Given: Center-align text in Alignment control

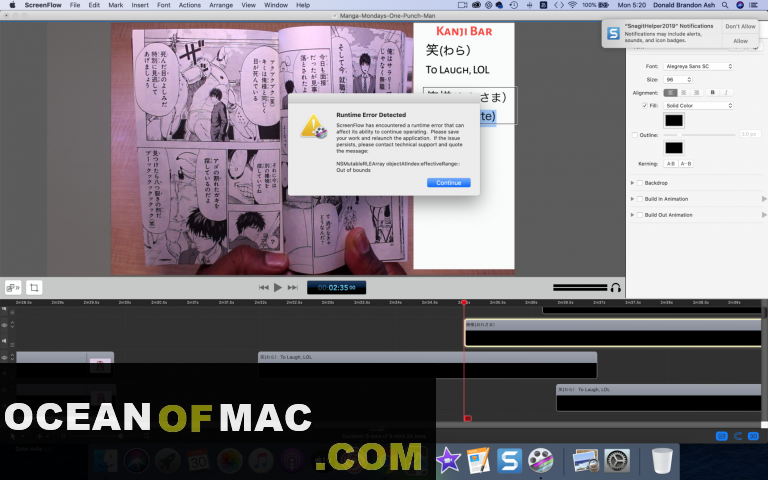Looking at the screenshot, I should [x=683, y=93].
